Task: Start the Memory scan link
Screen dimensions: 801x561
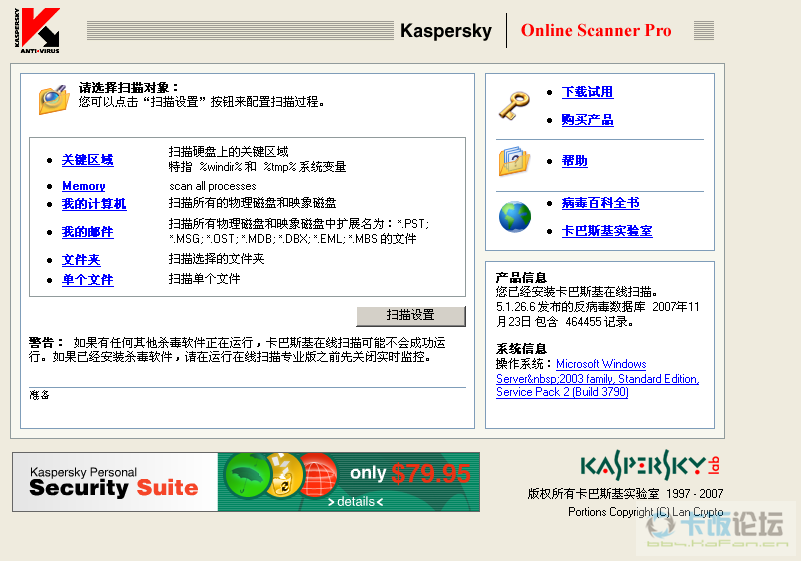Action: tap(84, 186)
